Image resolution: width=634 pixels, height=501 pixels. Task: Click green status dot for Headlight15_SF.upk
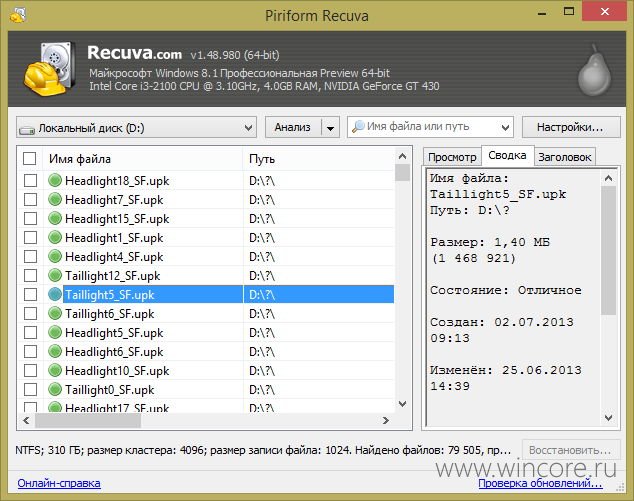pyautogui.click(x=55, y=218)
